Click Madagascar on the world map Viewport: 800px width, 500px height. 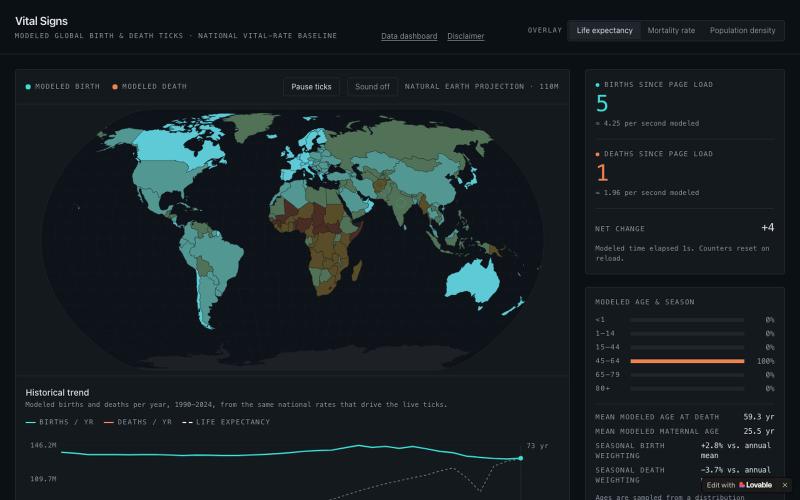(357, 270)
